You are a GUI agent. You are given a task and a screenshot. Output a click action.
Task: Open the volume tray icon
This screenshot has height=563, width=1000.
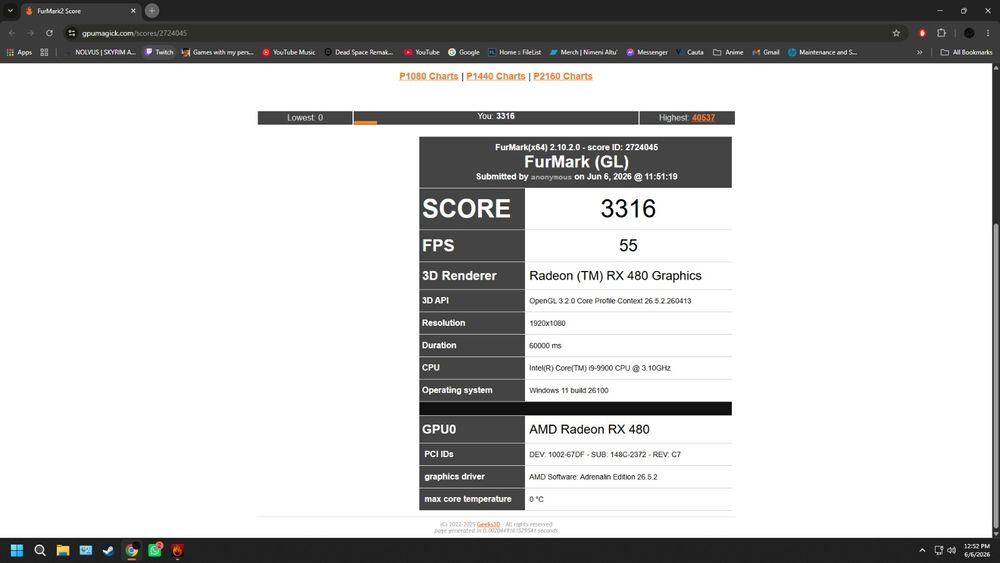pos(952,550)
